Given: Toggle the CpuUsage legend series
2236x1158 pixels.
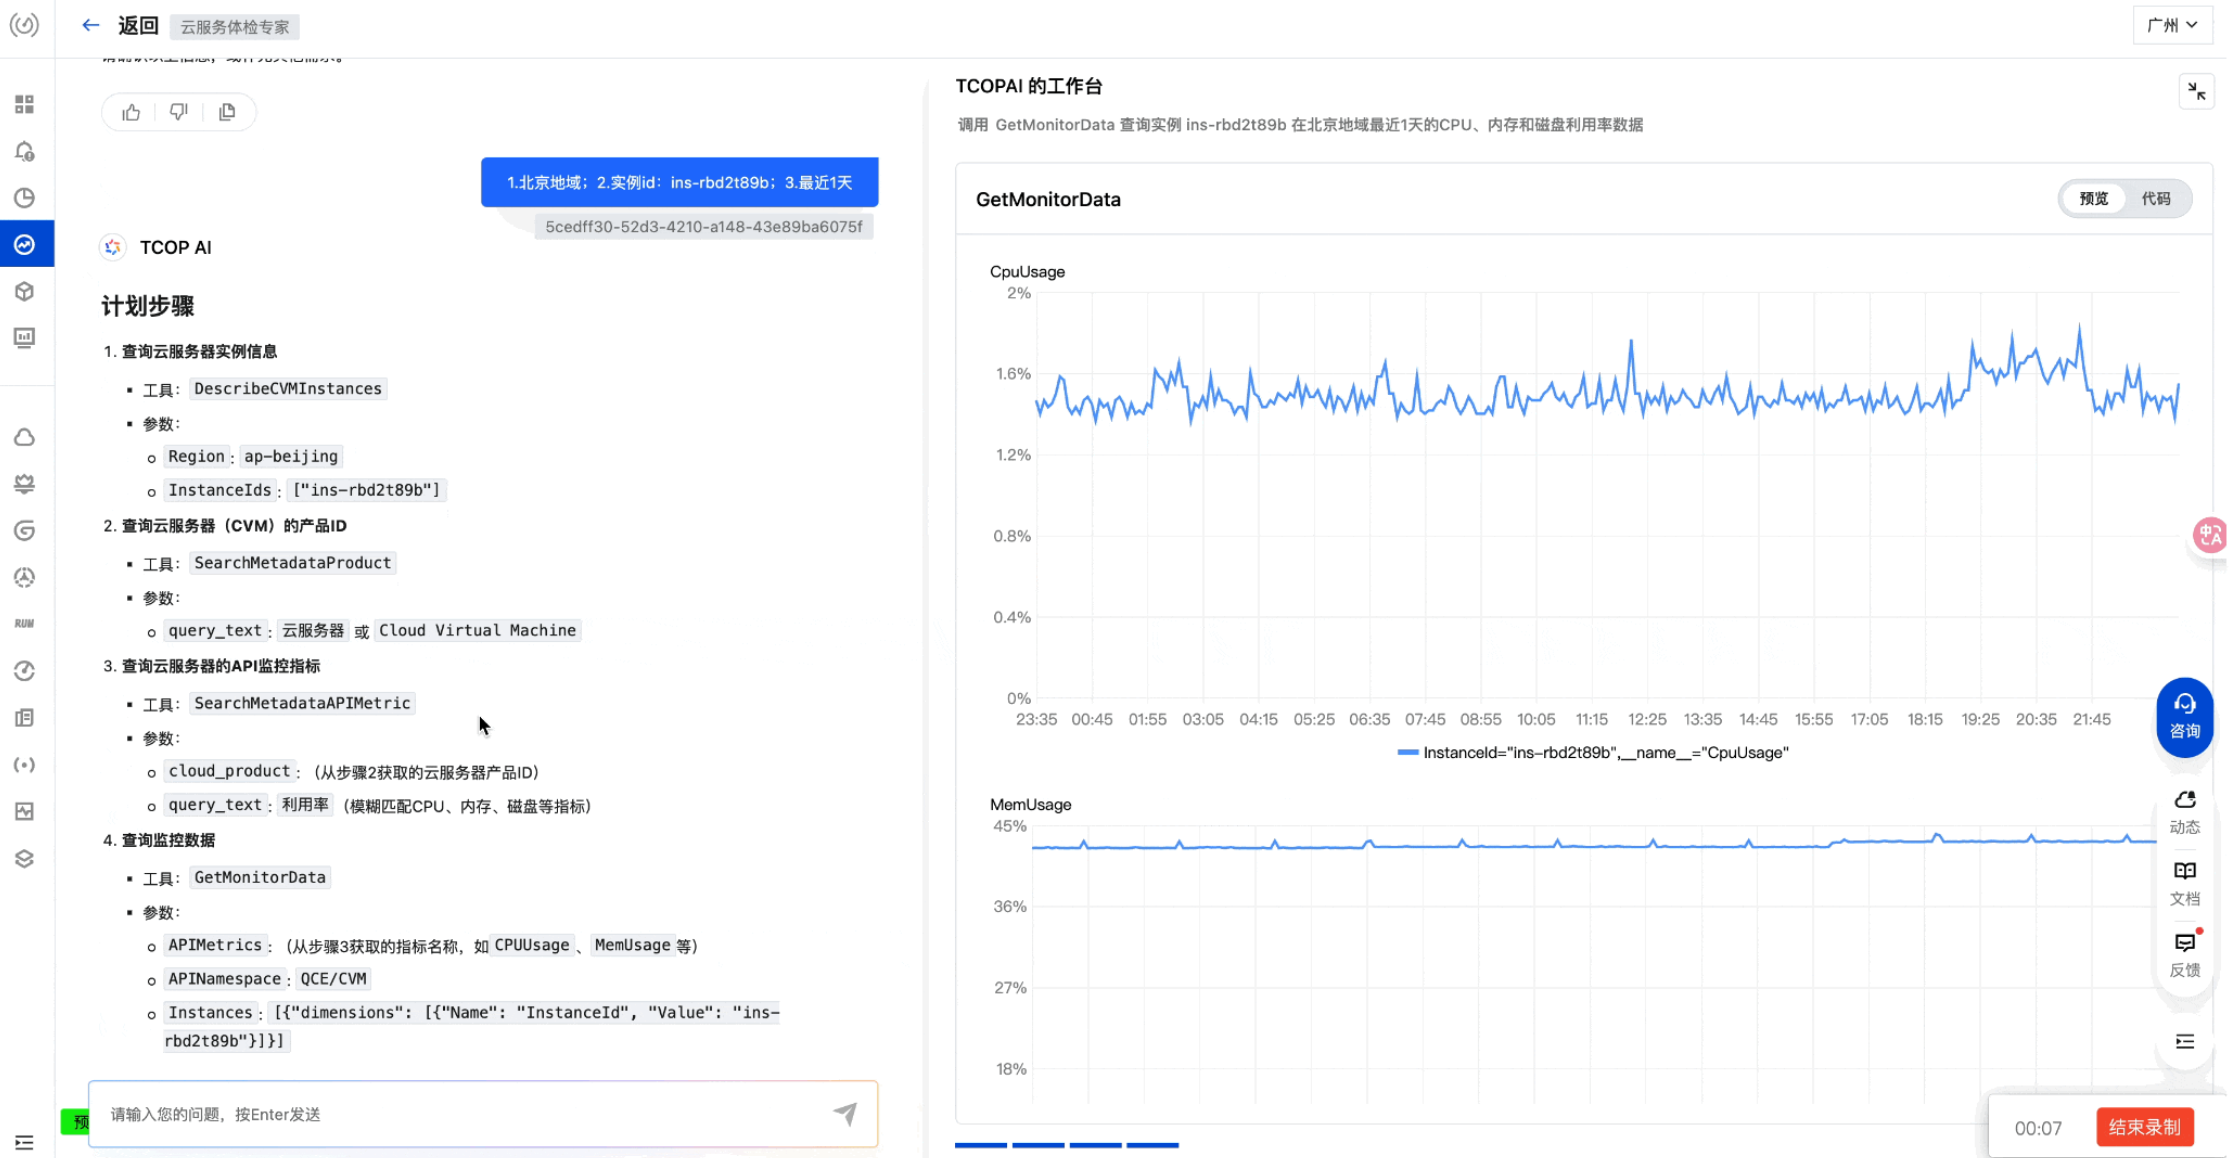Looking at the screenshot, I should [x=1593, y=753].
